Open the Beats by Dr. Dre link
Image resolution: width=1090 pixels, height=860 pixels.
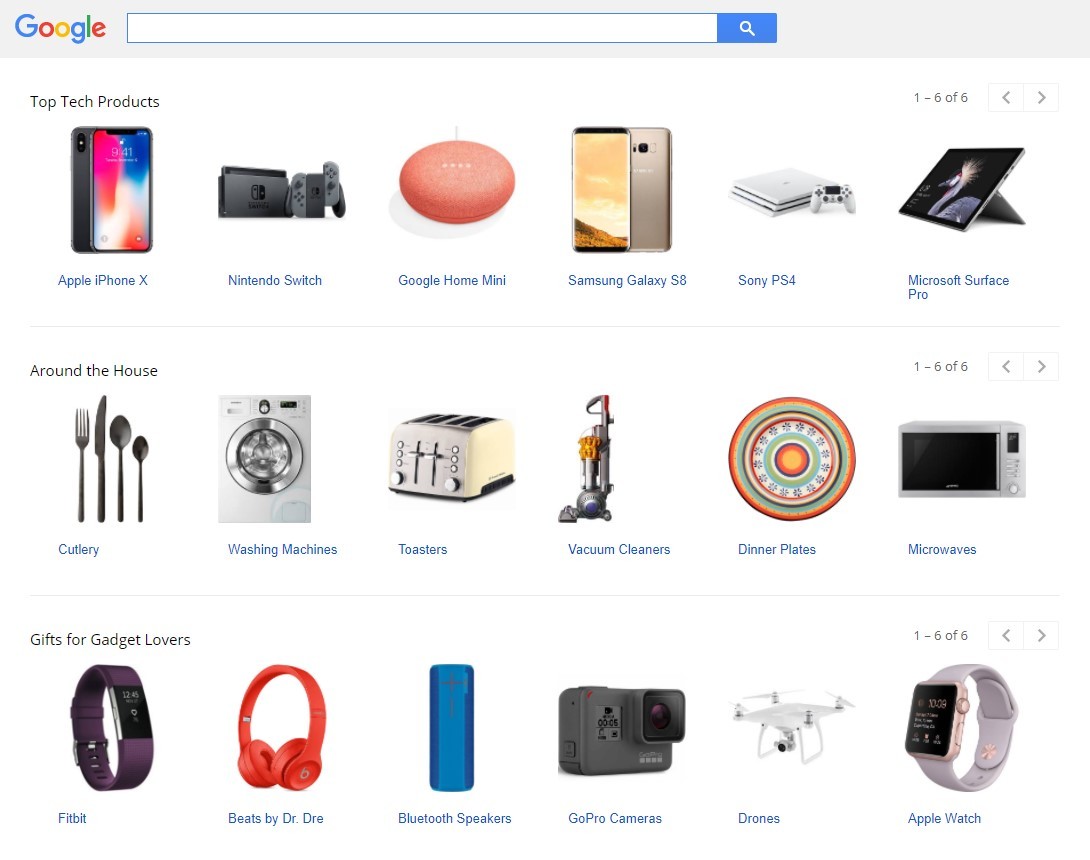[x=275, y=818]
